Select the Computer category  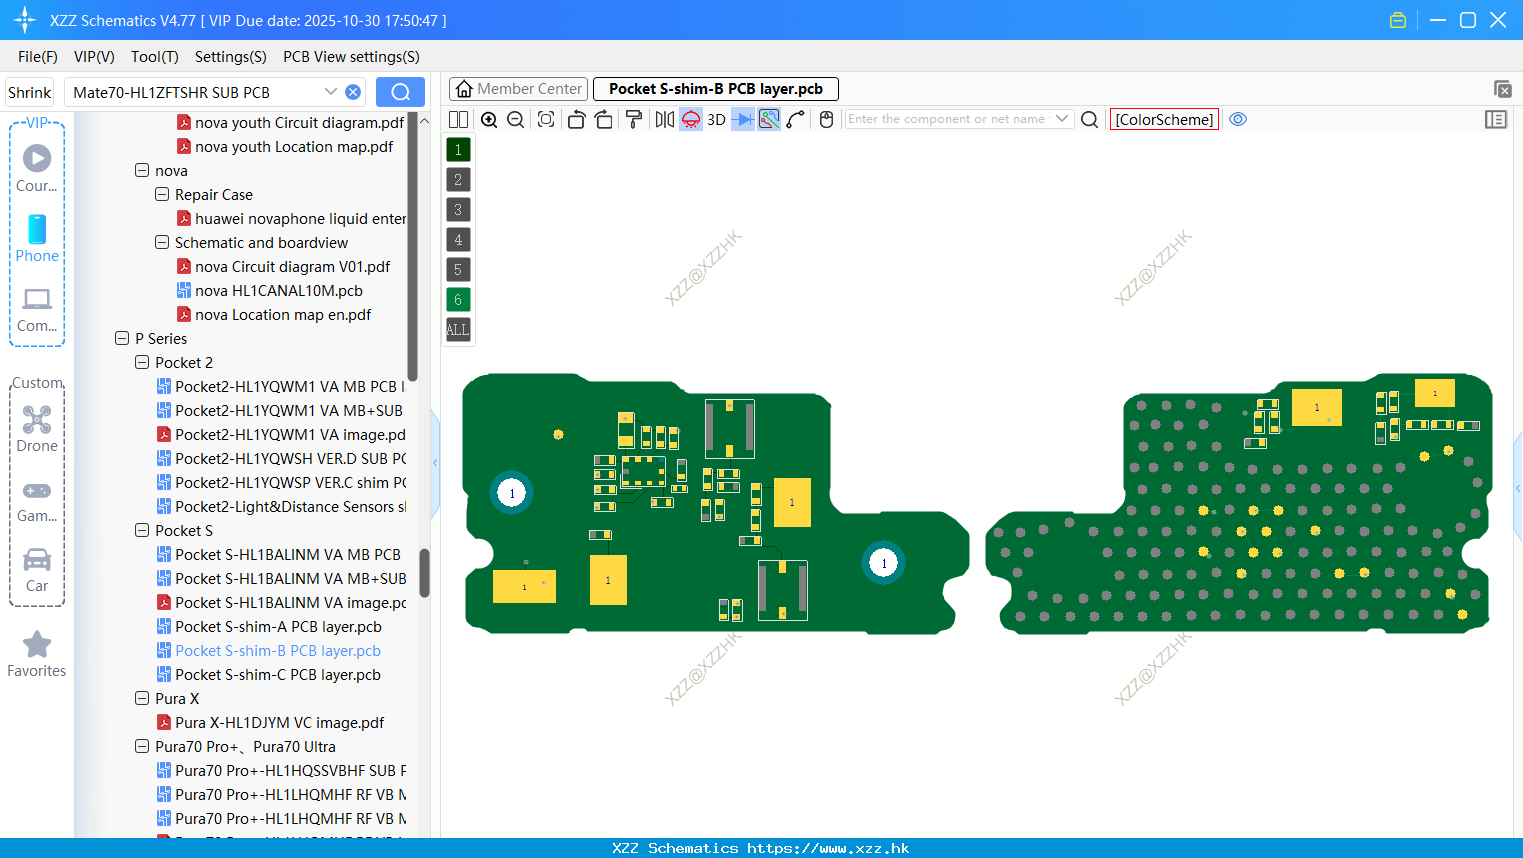[37, 309]
